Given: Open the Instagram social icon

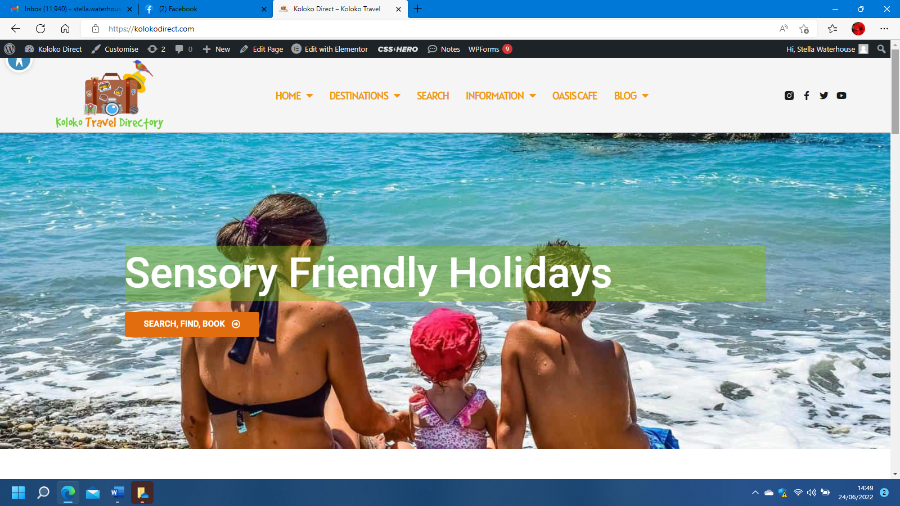Looking at the screenshot, I should point(789,96).
